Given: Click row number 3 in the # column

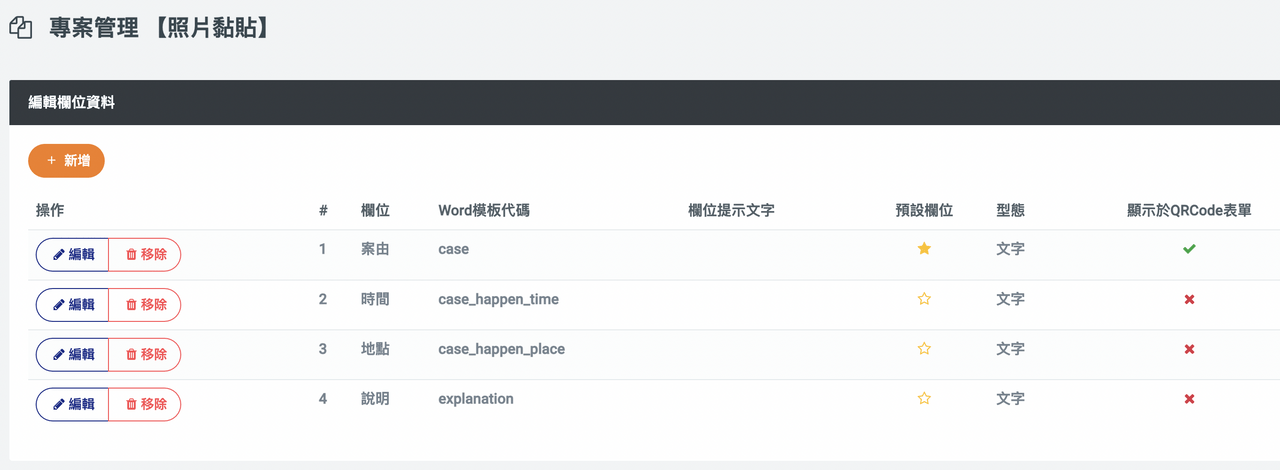Looking at the screenshot, I should (x=323, y=349).
